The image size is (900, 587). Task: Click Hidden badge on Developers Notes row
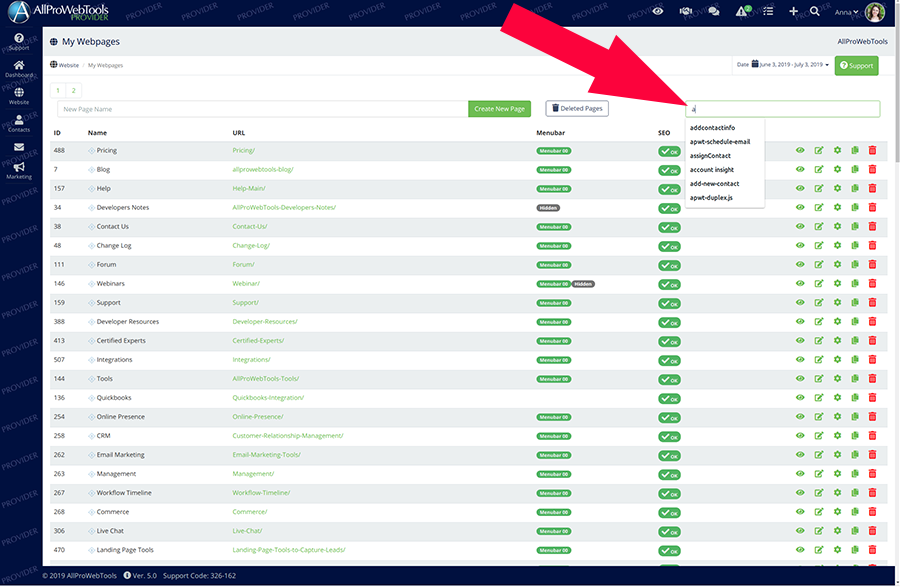coord(548,208)
